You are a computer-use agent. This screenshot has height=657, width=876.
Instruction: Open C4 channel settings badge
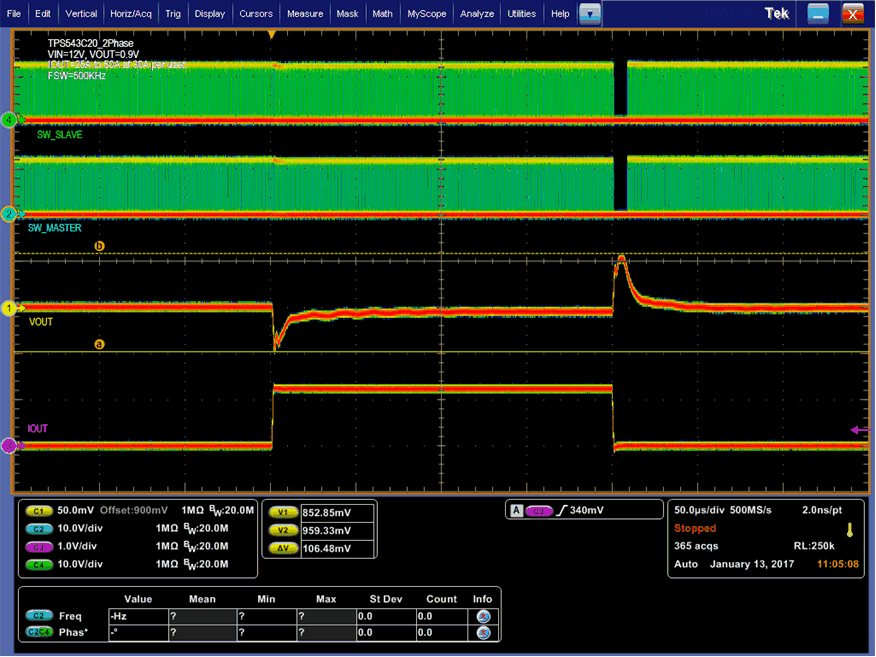(x=37, y=565)
